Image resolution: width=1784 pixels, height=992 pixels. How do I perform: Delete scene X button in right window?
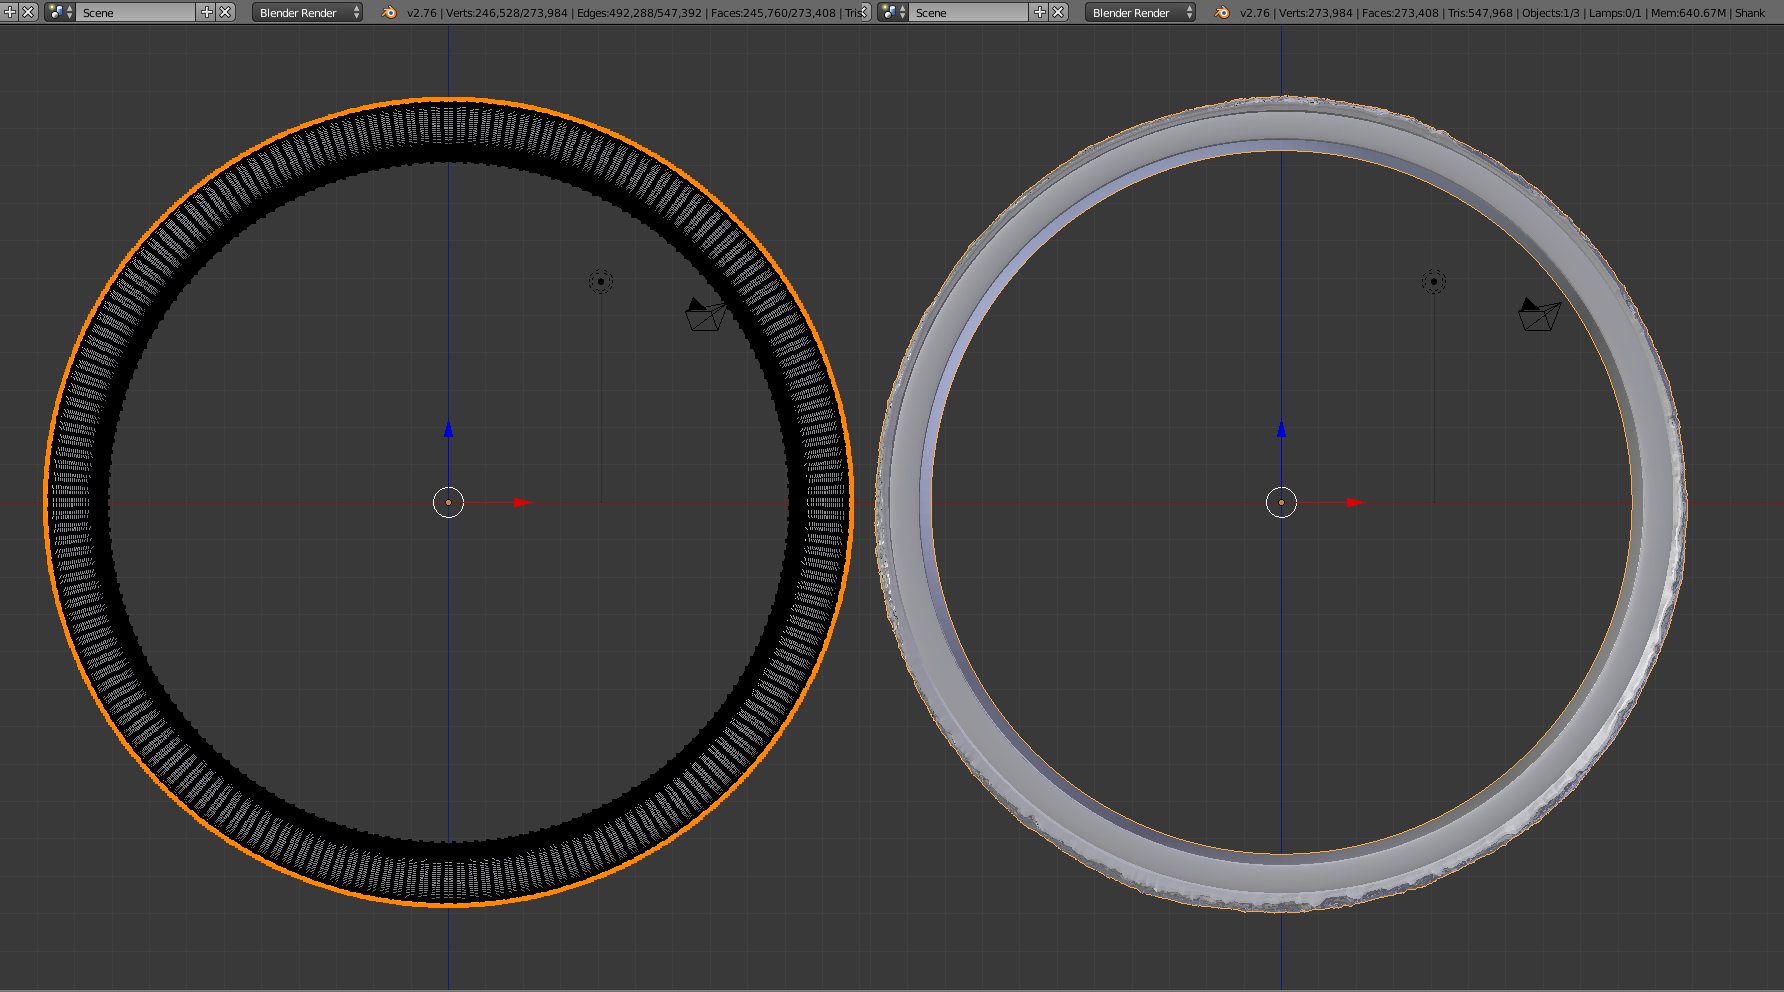pos(1059,12)
